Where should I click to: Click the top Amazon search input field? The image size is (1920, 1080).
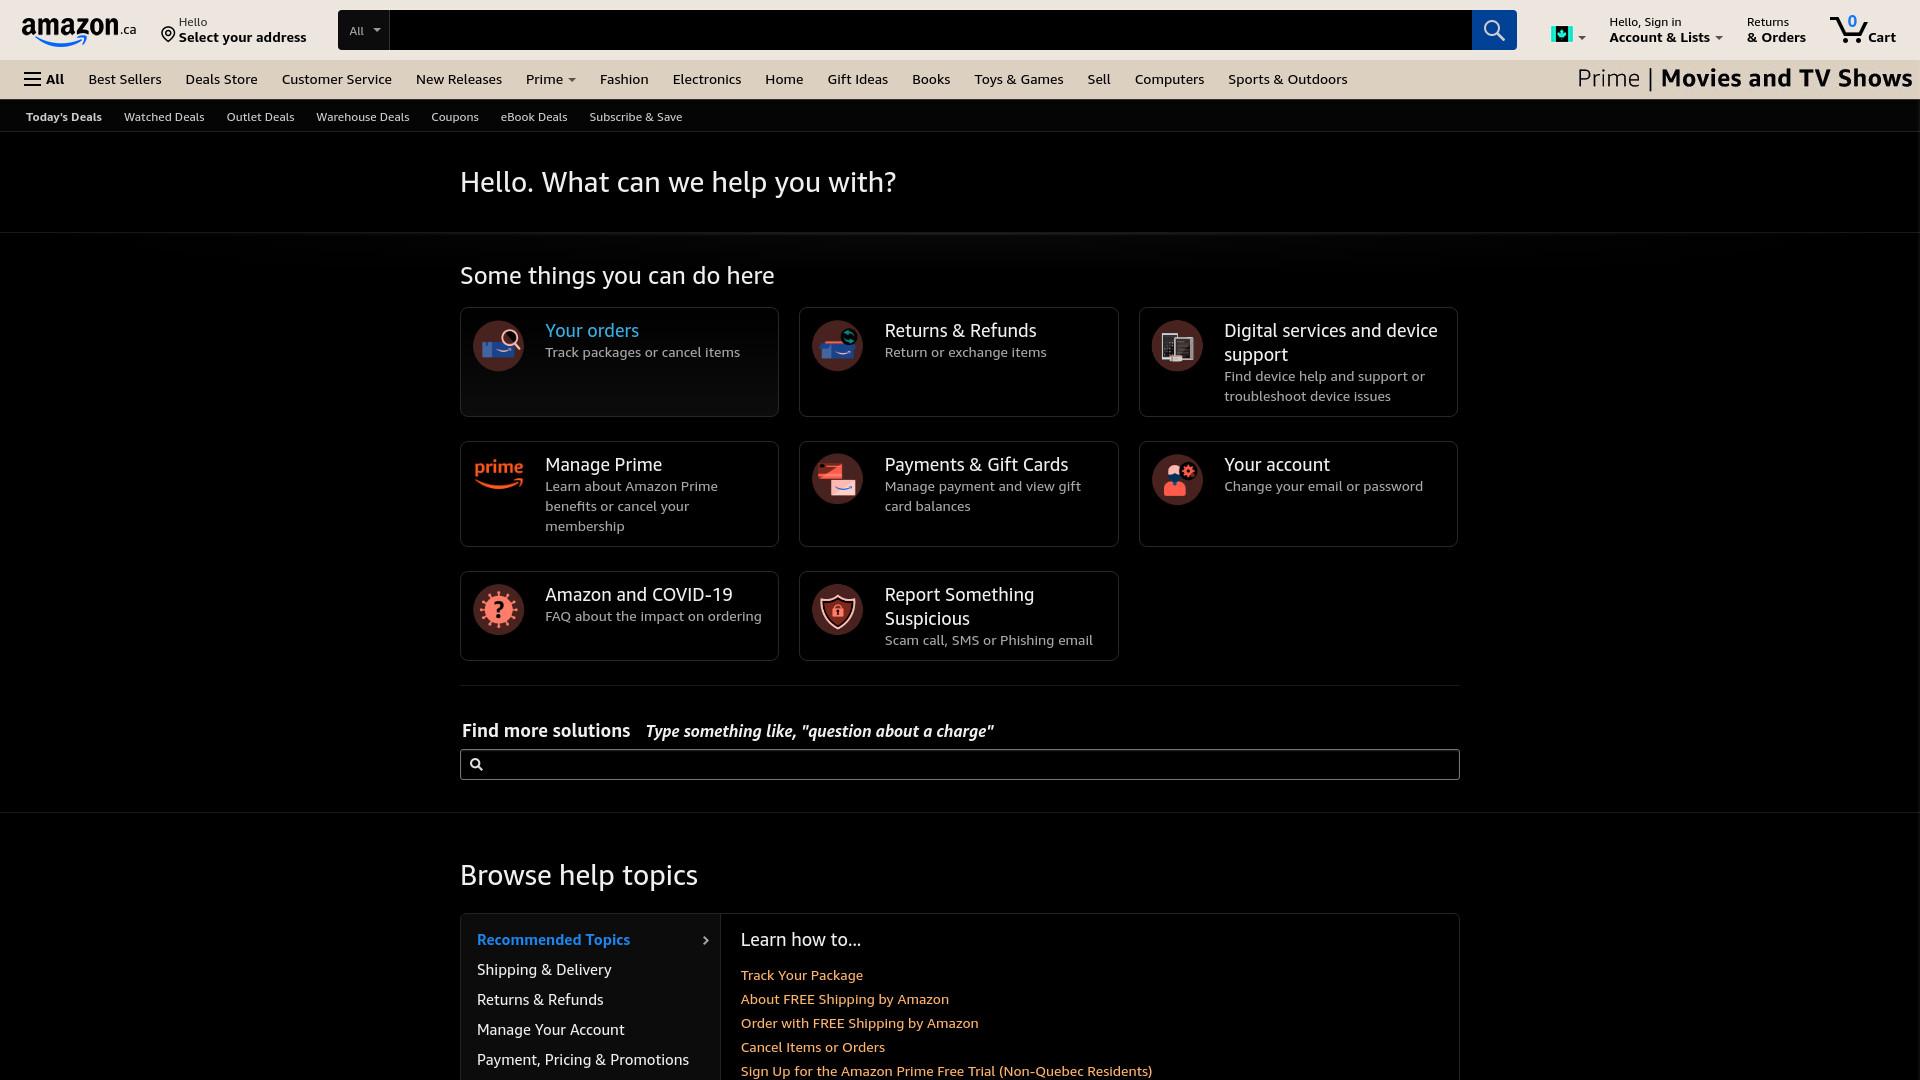(x=930, y=30)
